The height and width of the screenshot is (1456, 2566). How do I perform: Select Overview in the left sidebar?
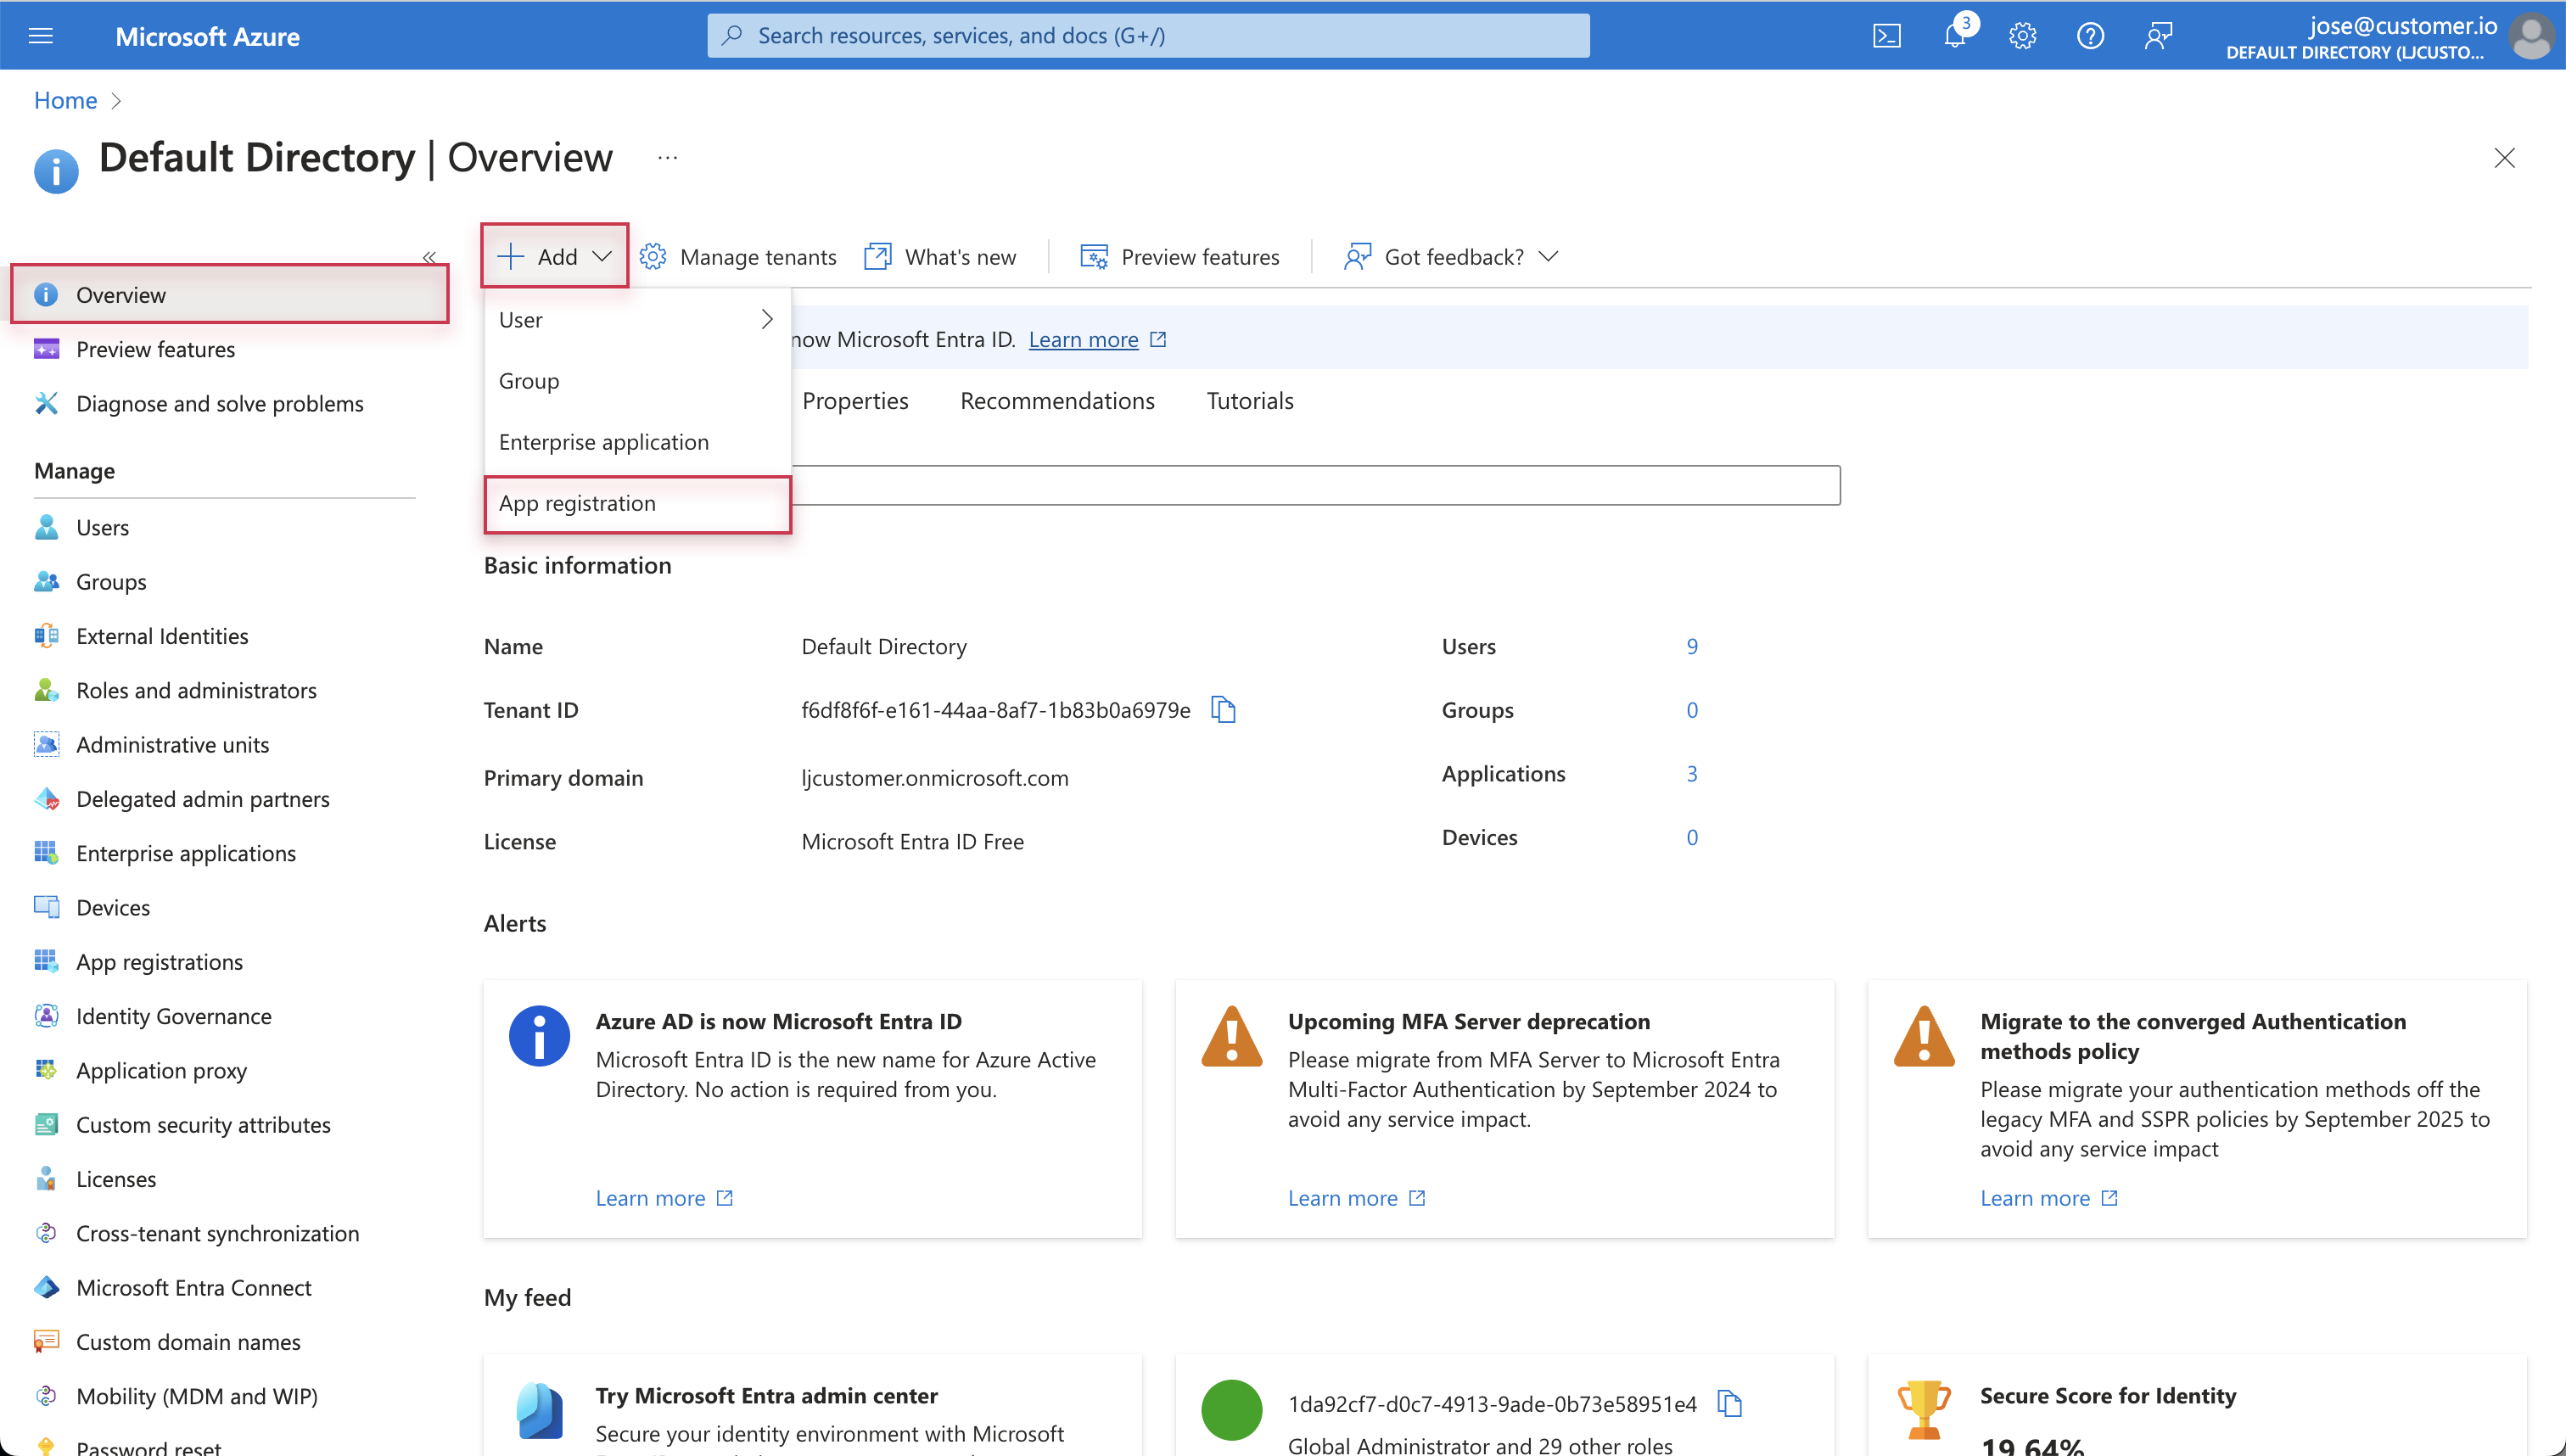[x=230, y=294]
